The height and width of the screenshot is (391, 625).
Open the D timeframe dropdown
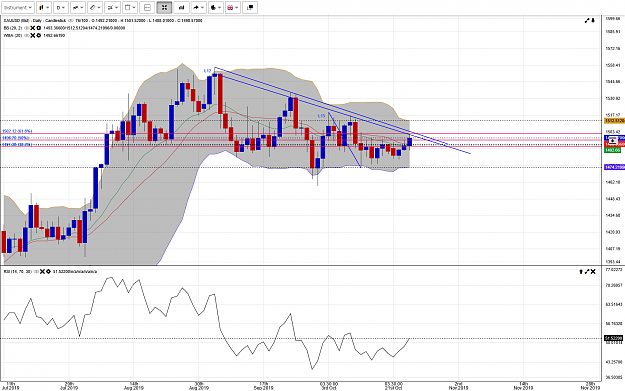coord(61,8)
